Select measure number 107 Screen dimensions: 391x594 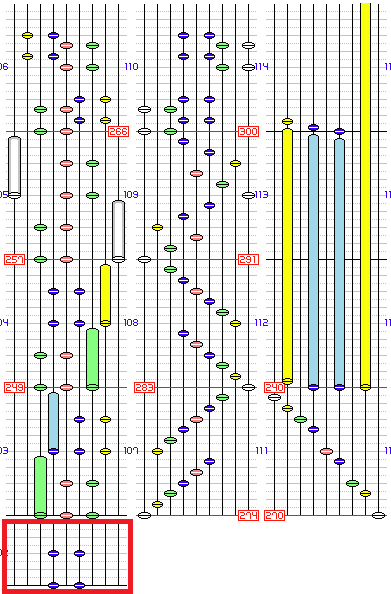point(131,451)
